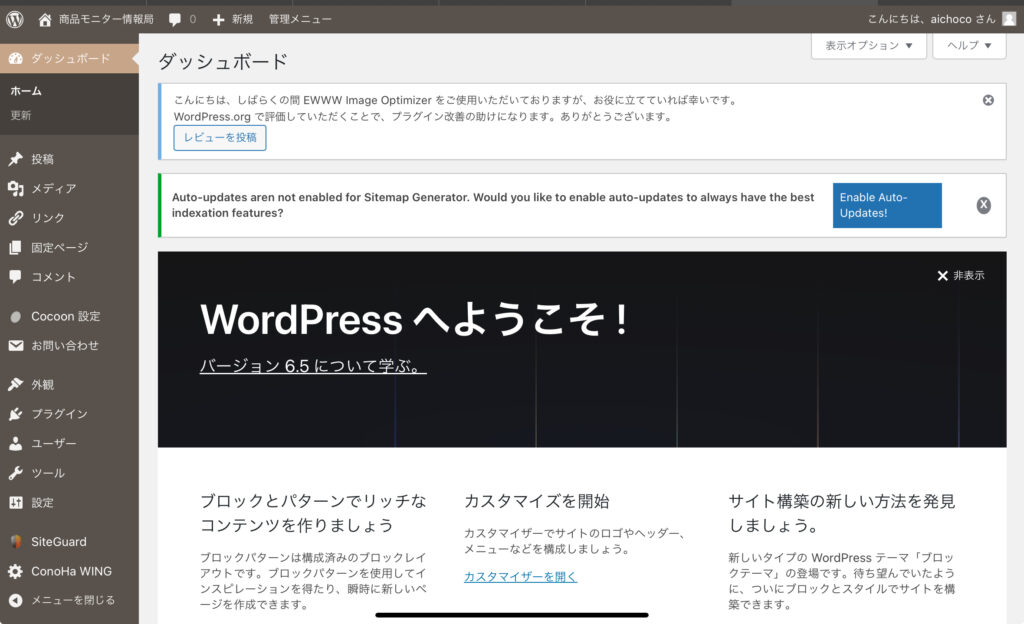Viewport: 1024px width, 624px height.
Task: Open the 固定ページ menu label
Action: point(59,247)
